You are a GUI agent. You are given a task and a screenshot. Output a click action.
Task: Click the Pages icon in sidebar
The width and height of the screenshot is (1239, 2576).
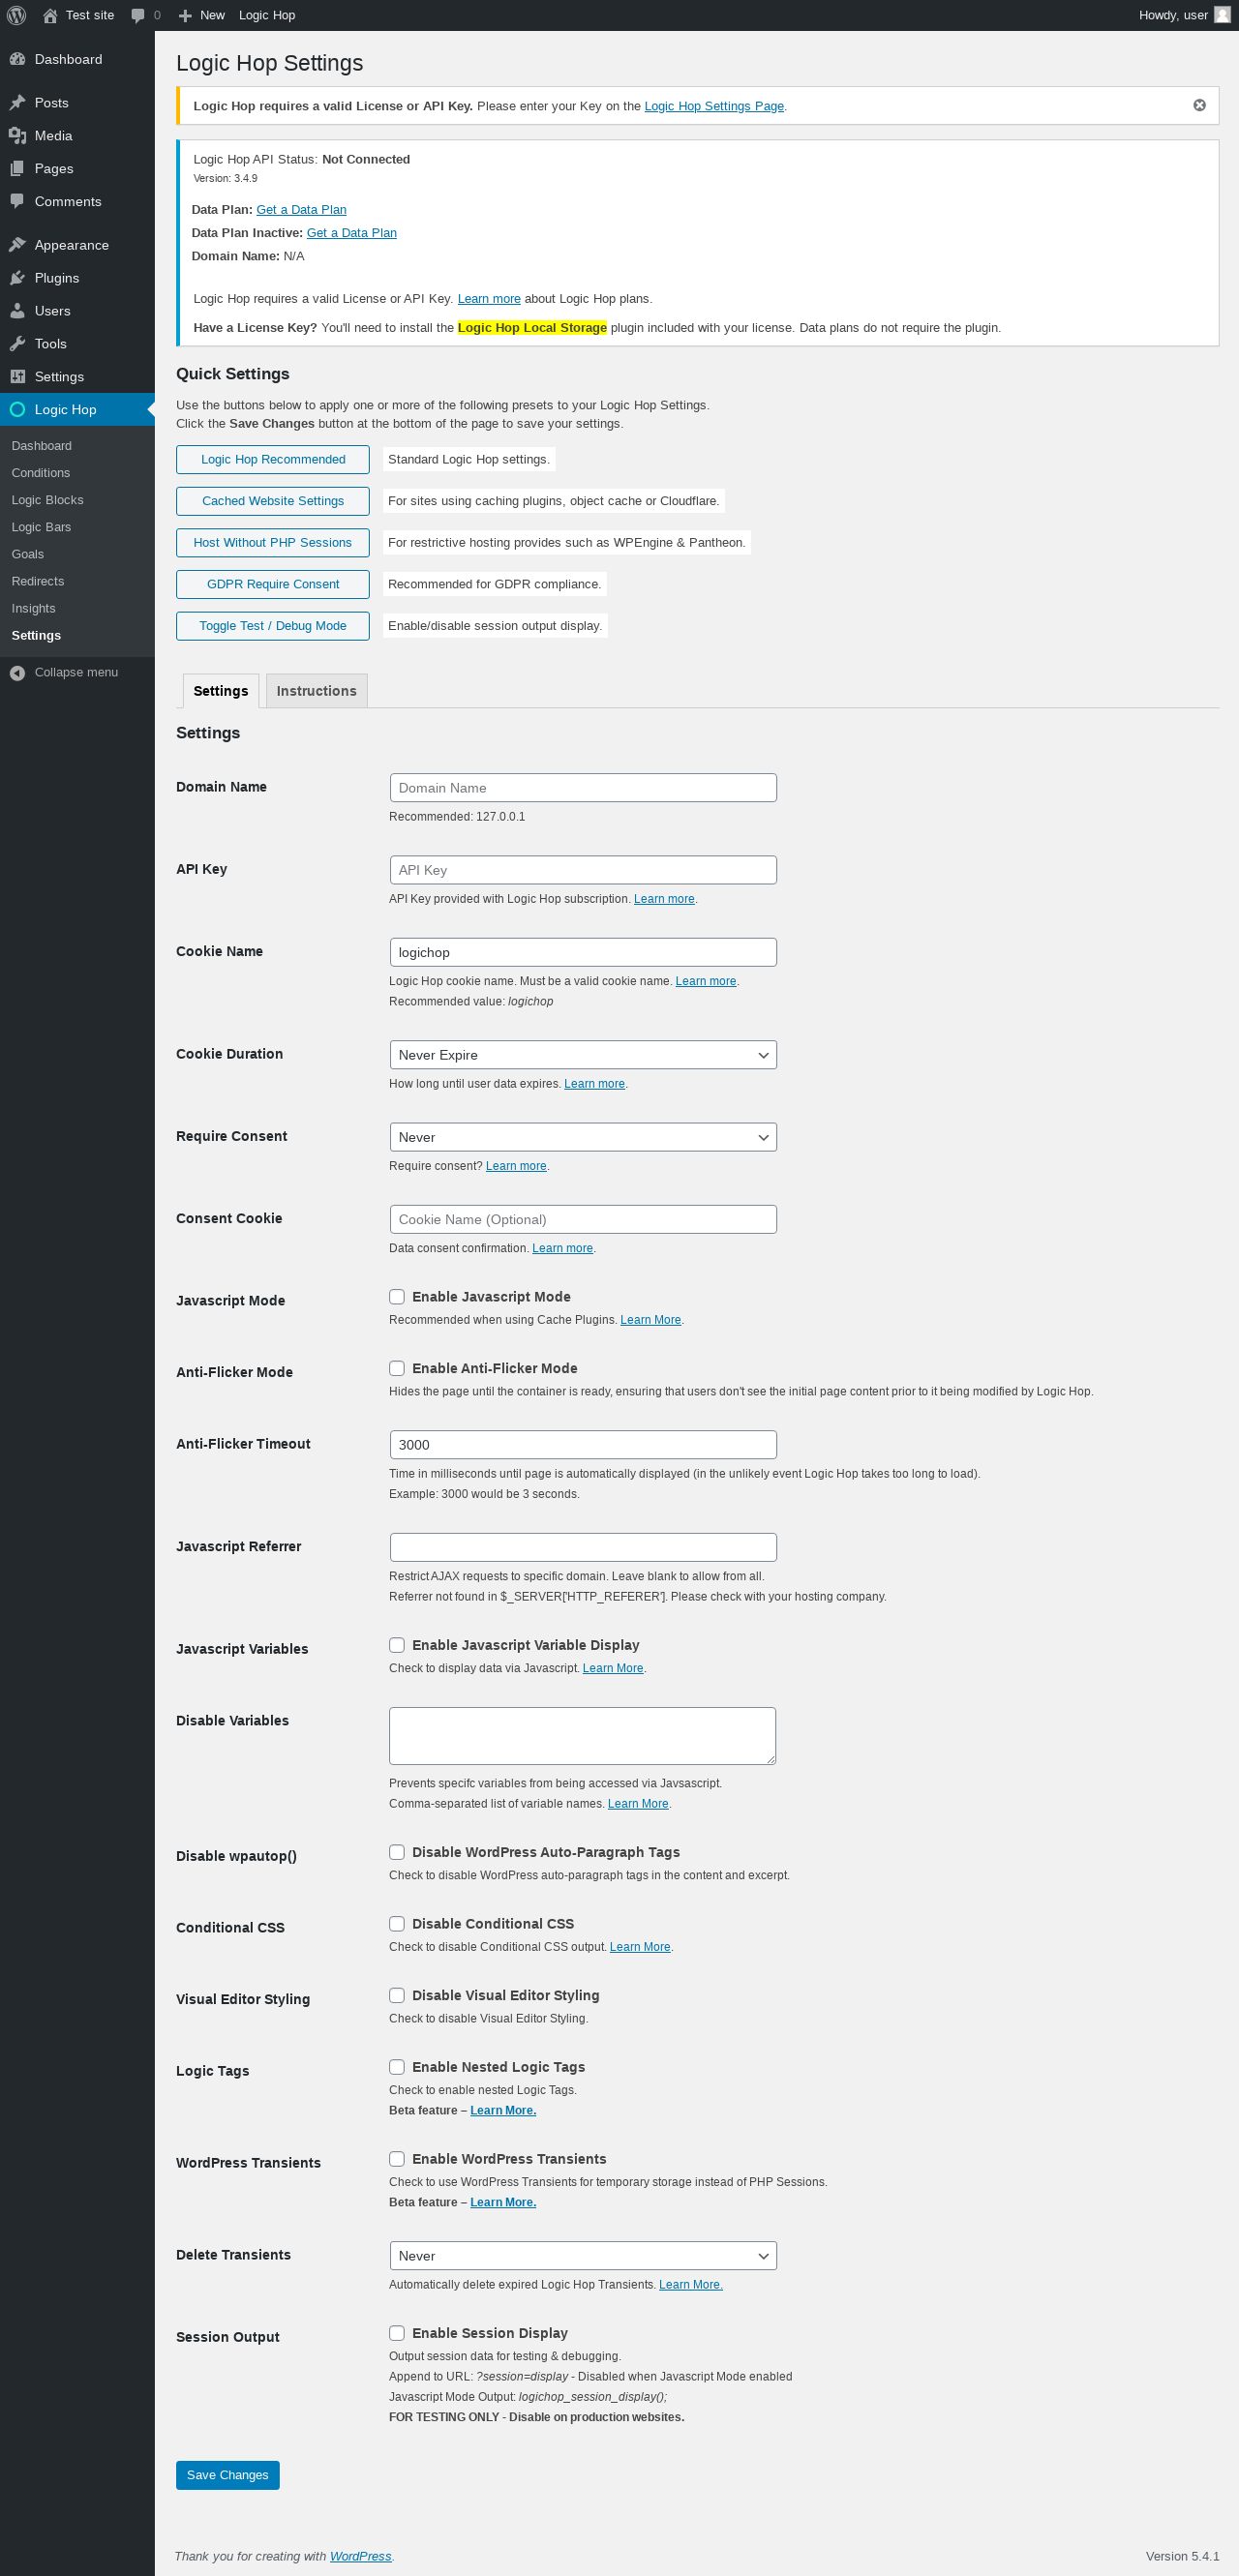(x=17, y=169)
